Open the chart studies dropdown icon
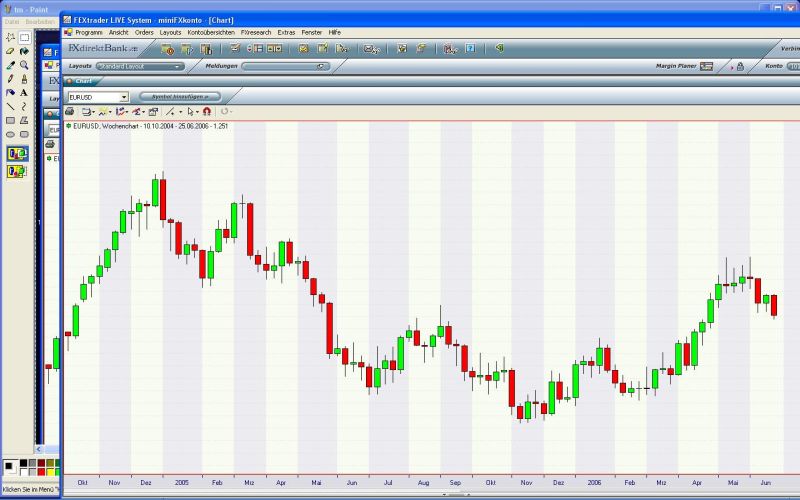Screen dimensions: 800x500 121,111
